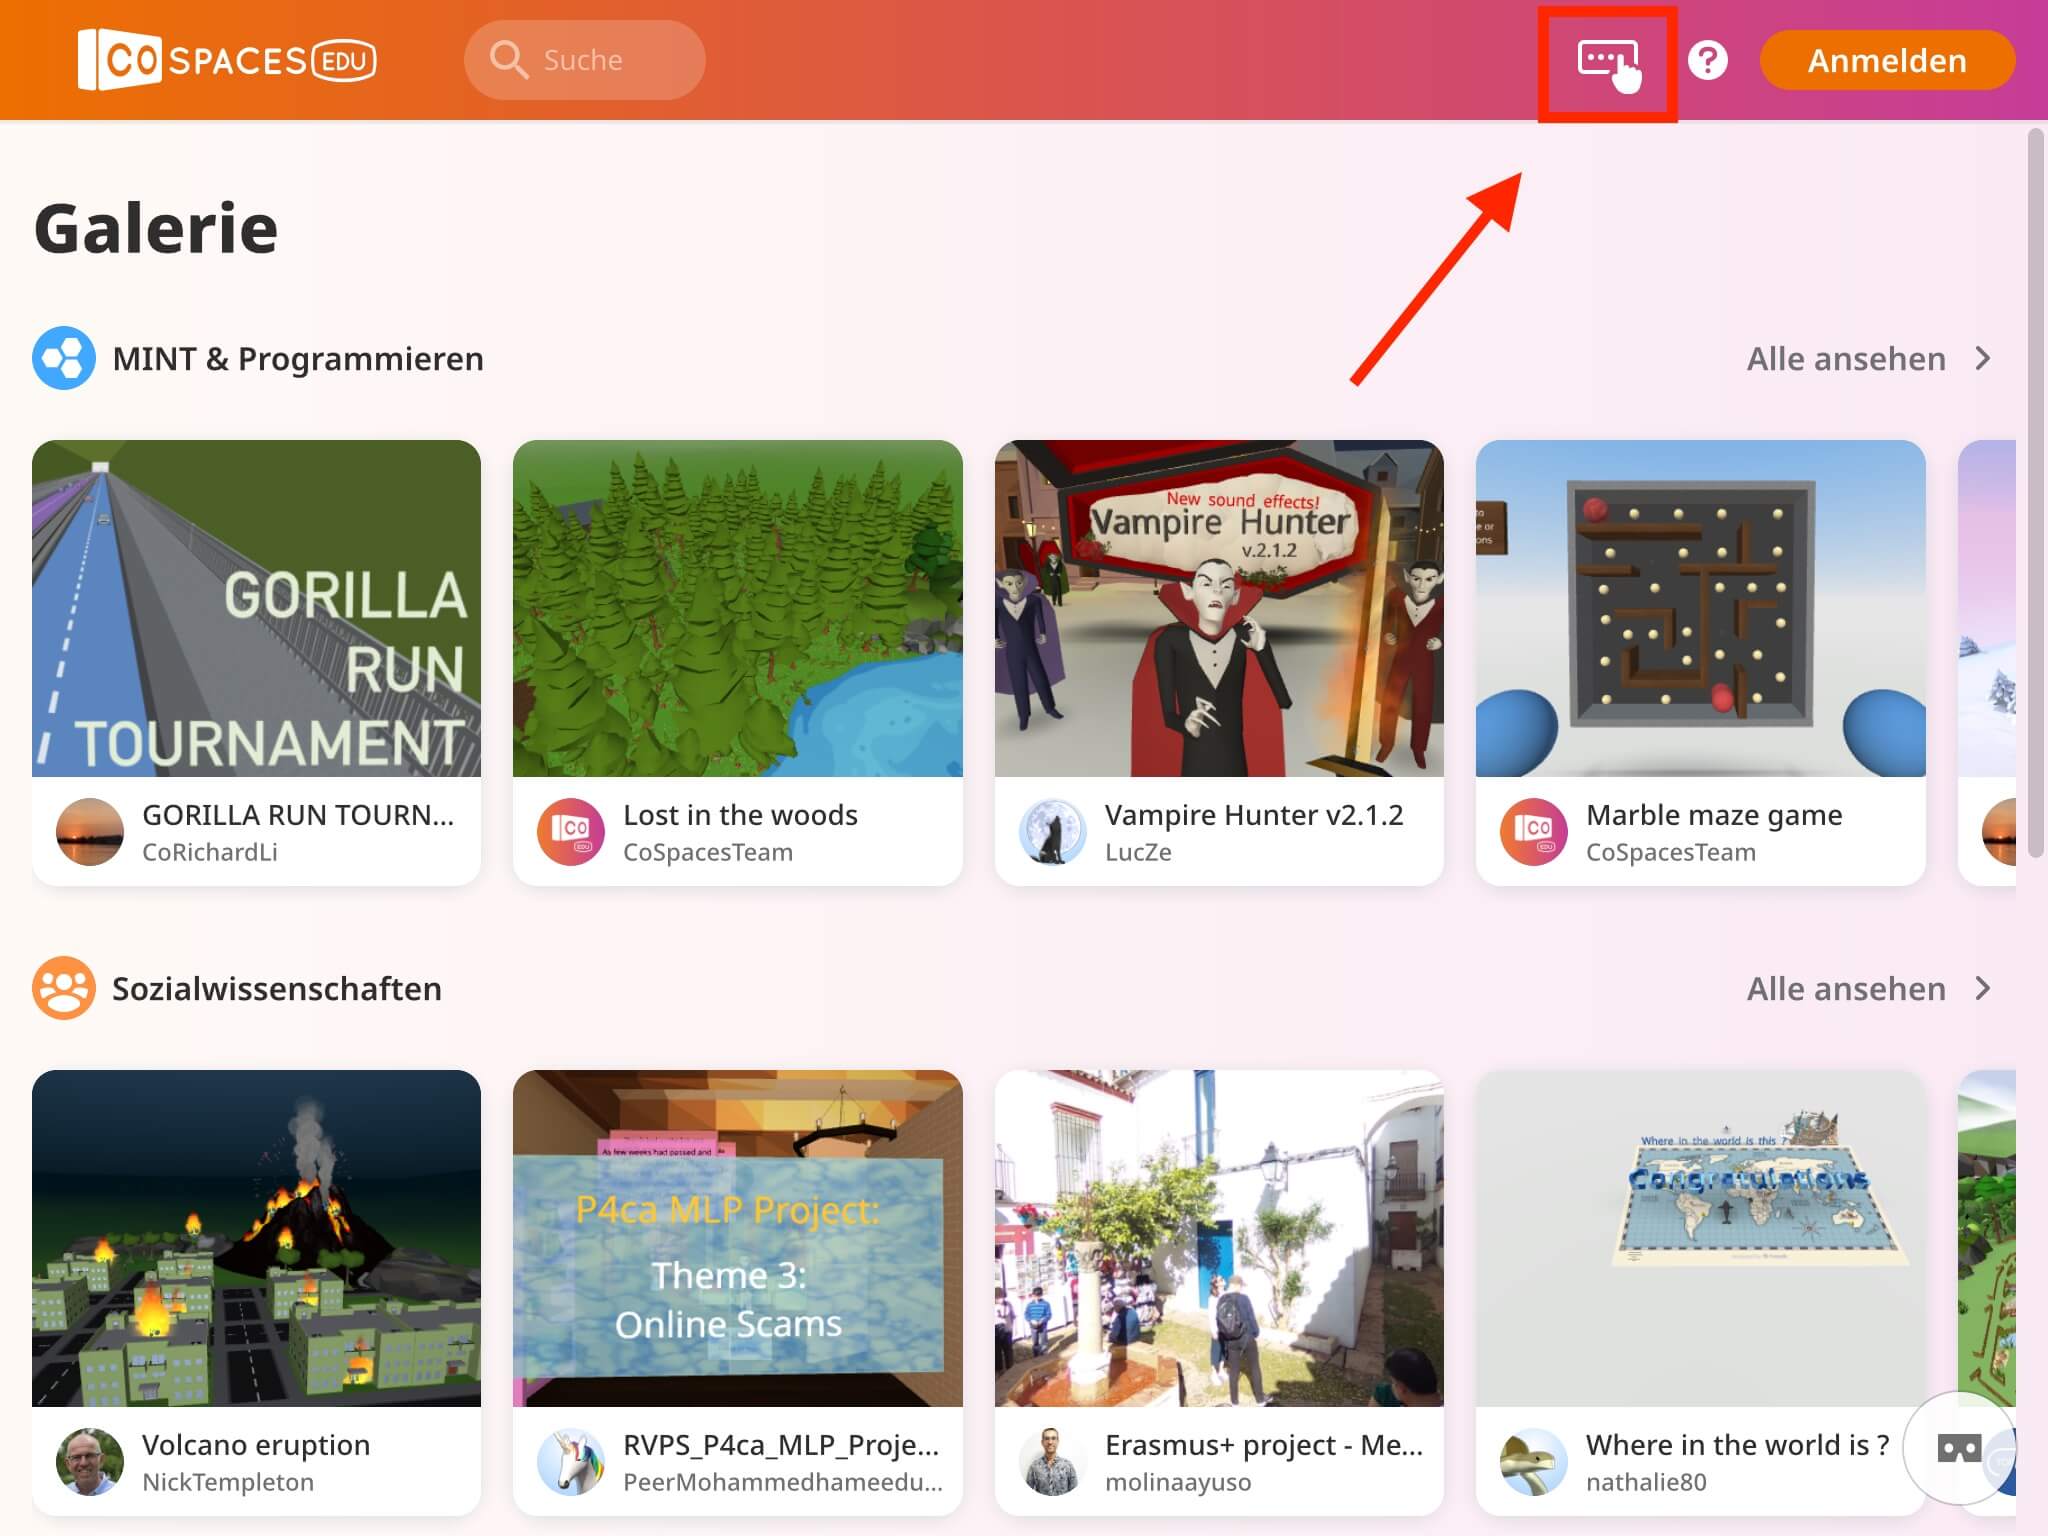Image resolution: width=2048 pixels, height=1536 pixels.
Task: Open the Lost in the woods thumbnail
Action: click(738, 608)
